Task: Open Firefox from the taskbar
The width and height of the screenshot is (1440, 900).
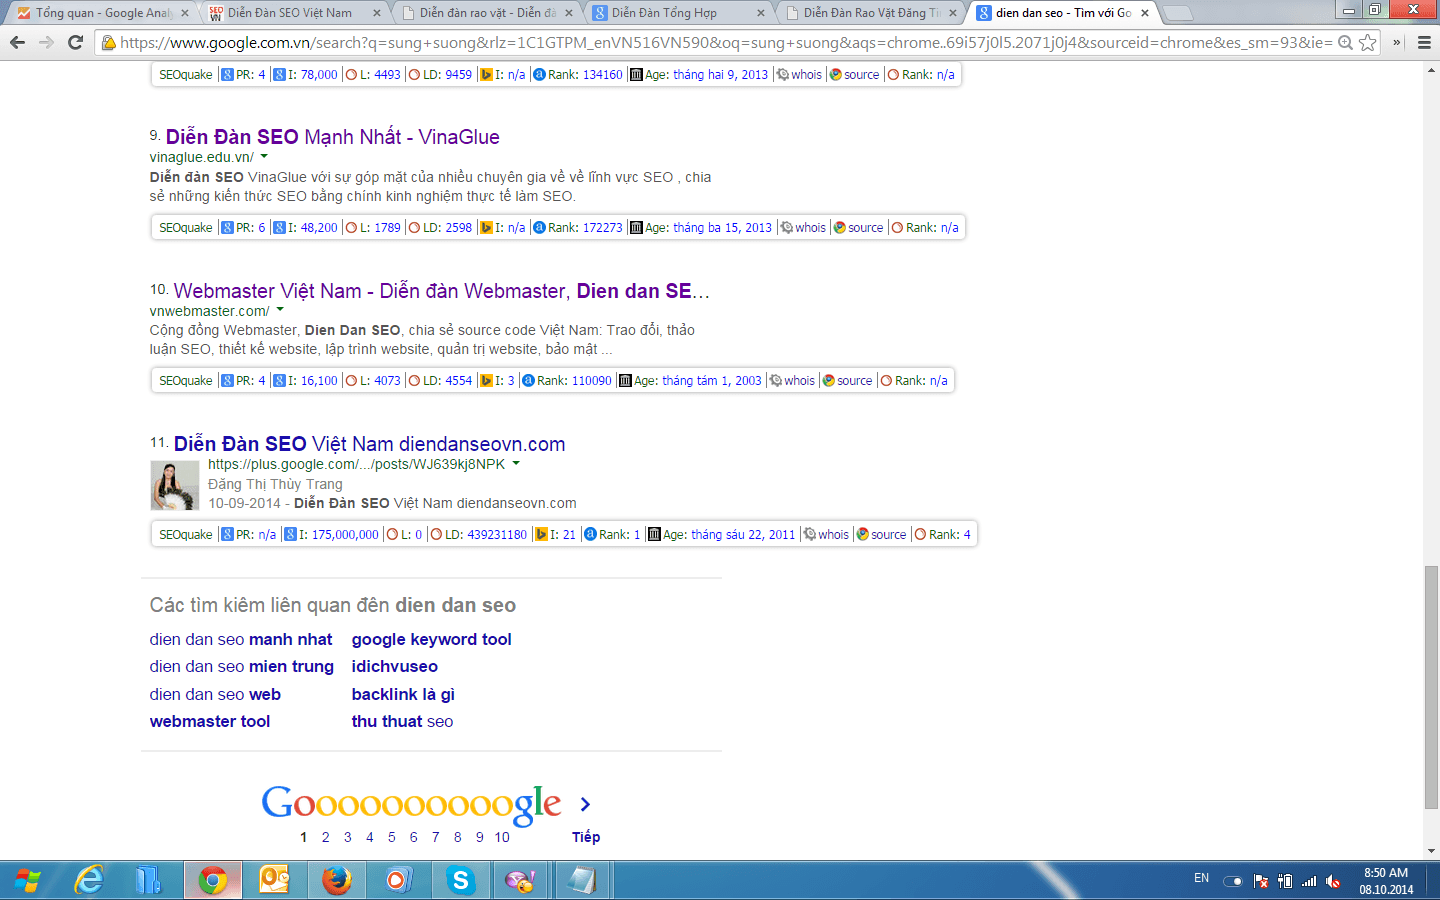Action: pyautogui.click(x=336, y=881)
